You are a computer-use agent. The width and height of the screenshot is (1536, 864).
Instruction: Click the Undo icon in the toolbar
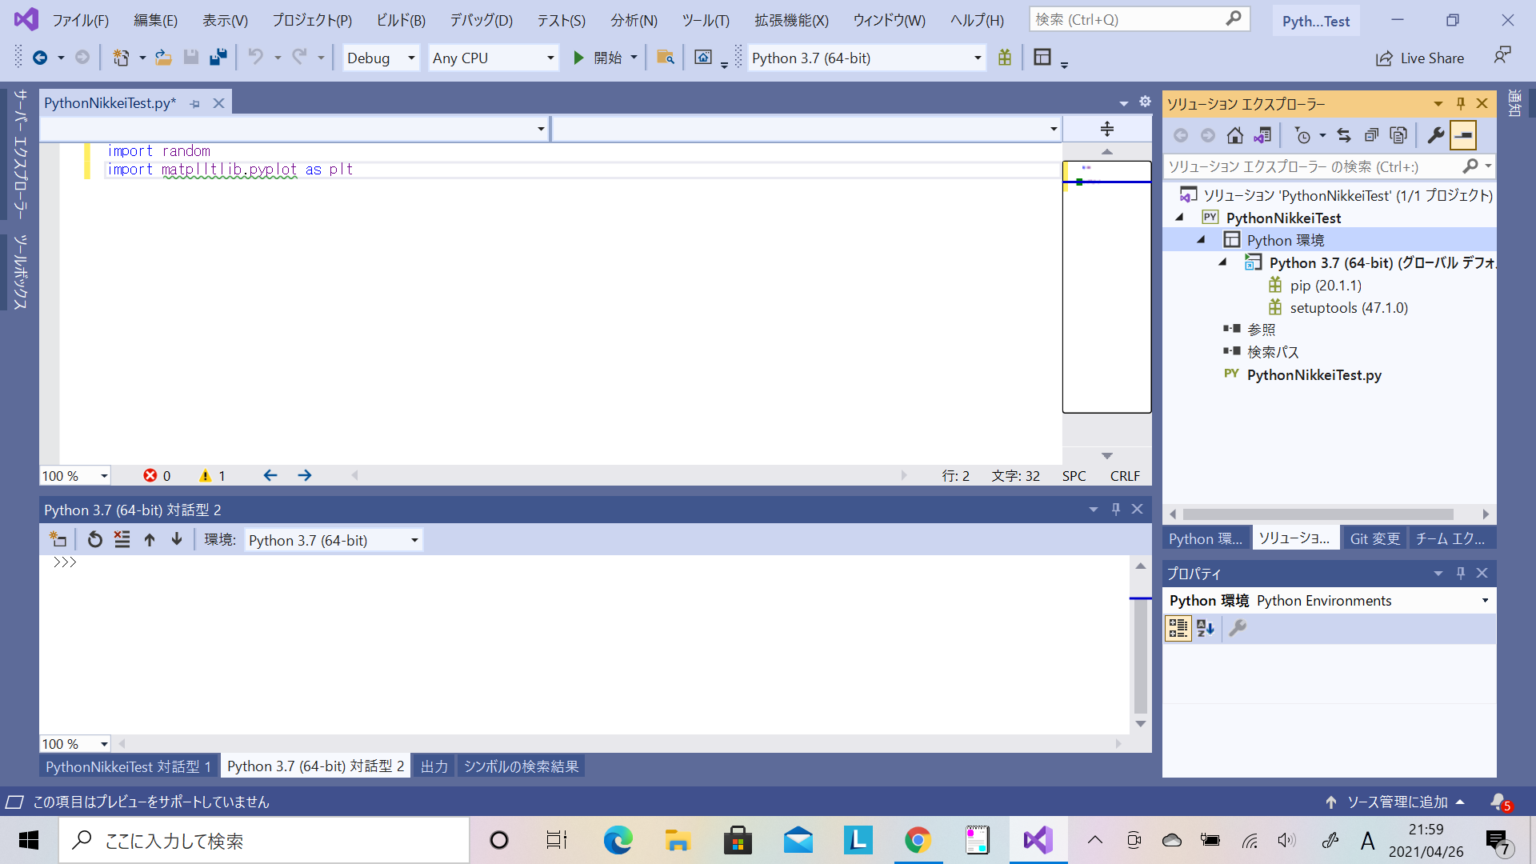257,57
